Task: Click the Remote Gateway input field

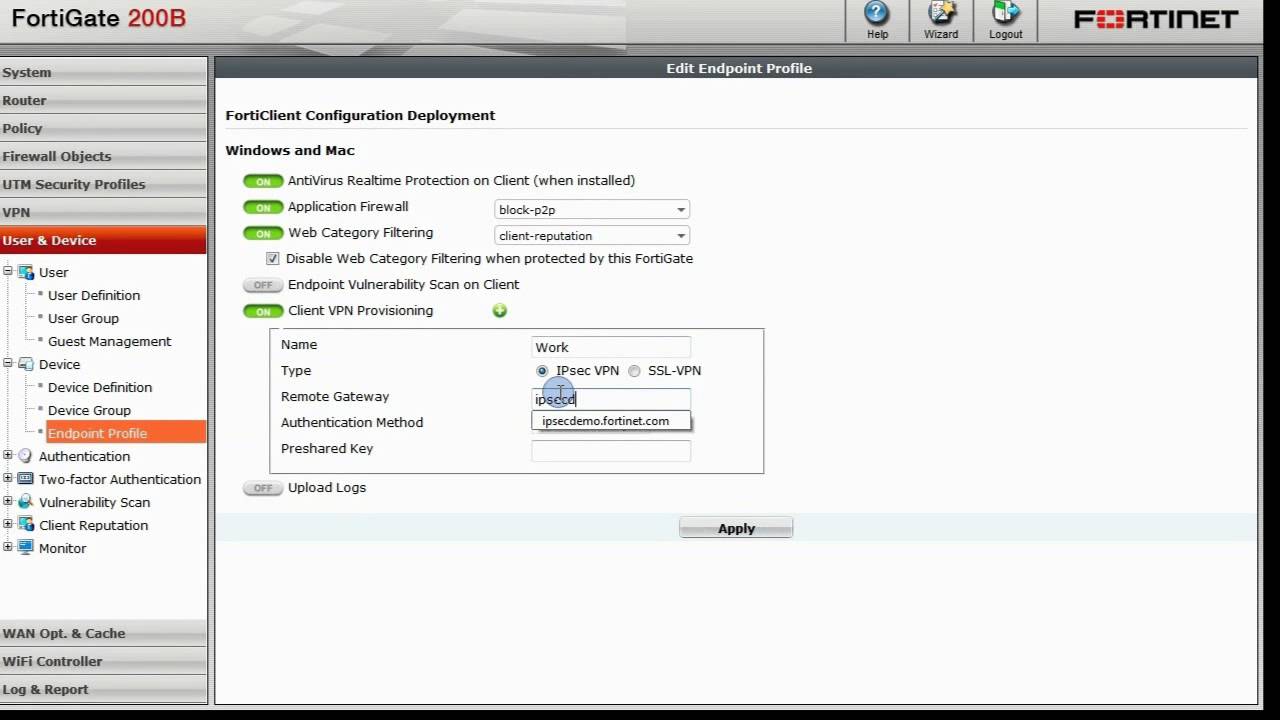Action: pyautogui.click(x=611, y=399)
